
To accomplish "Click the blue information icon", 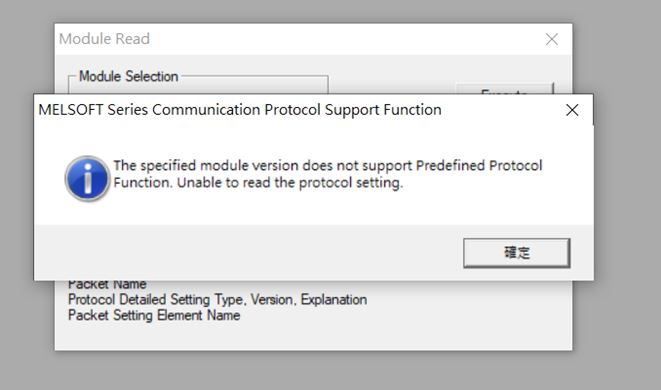I will pos(87,178).
